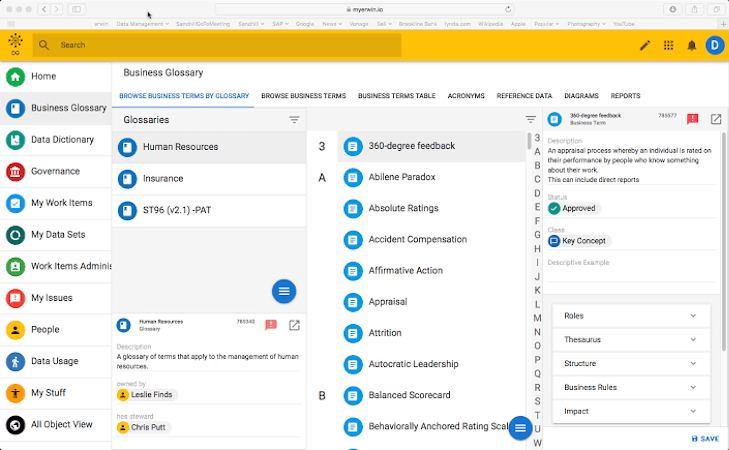Click the erwin DG logo icon
The width and height of the screenshot is (729, 450).
15,44
